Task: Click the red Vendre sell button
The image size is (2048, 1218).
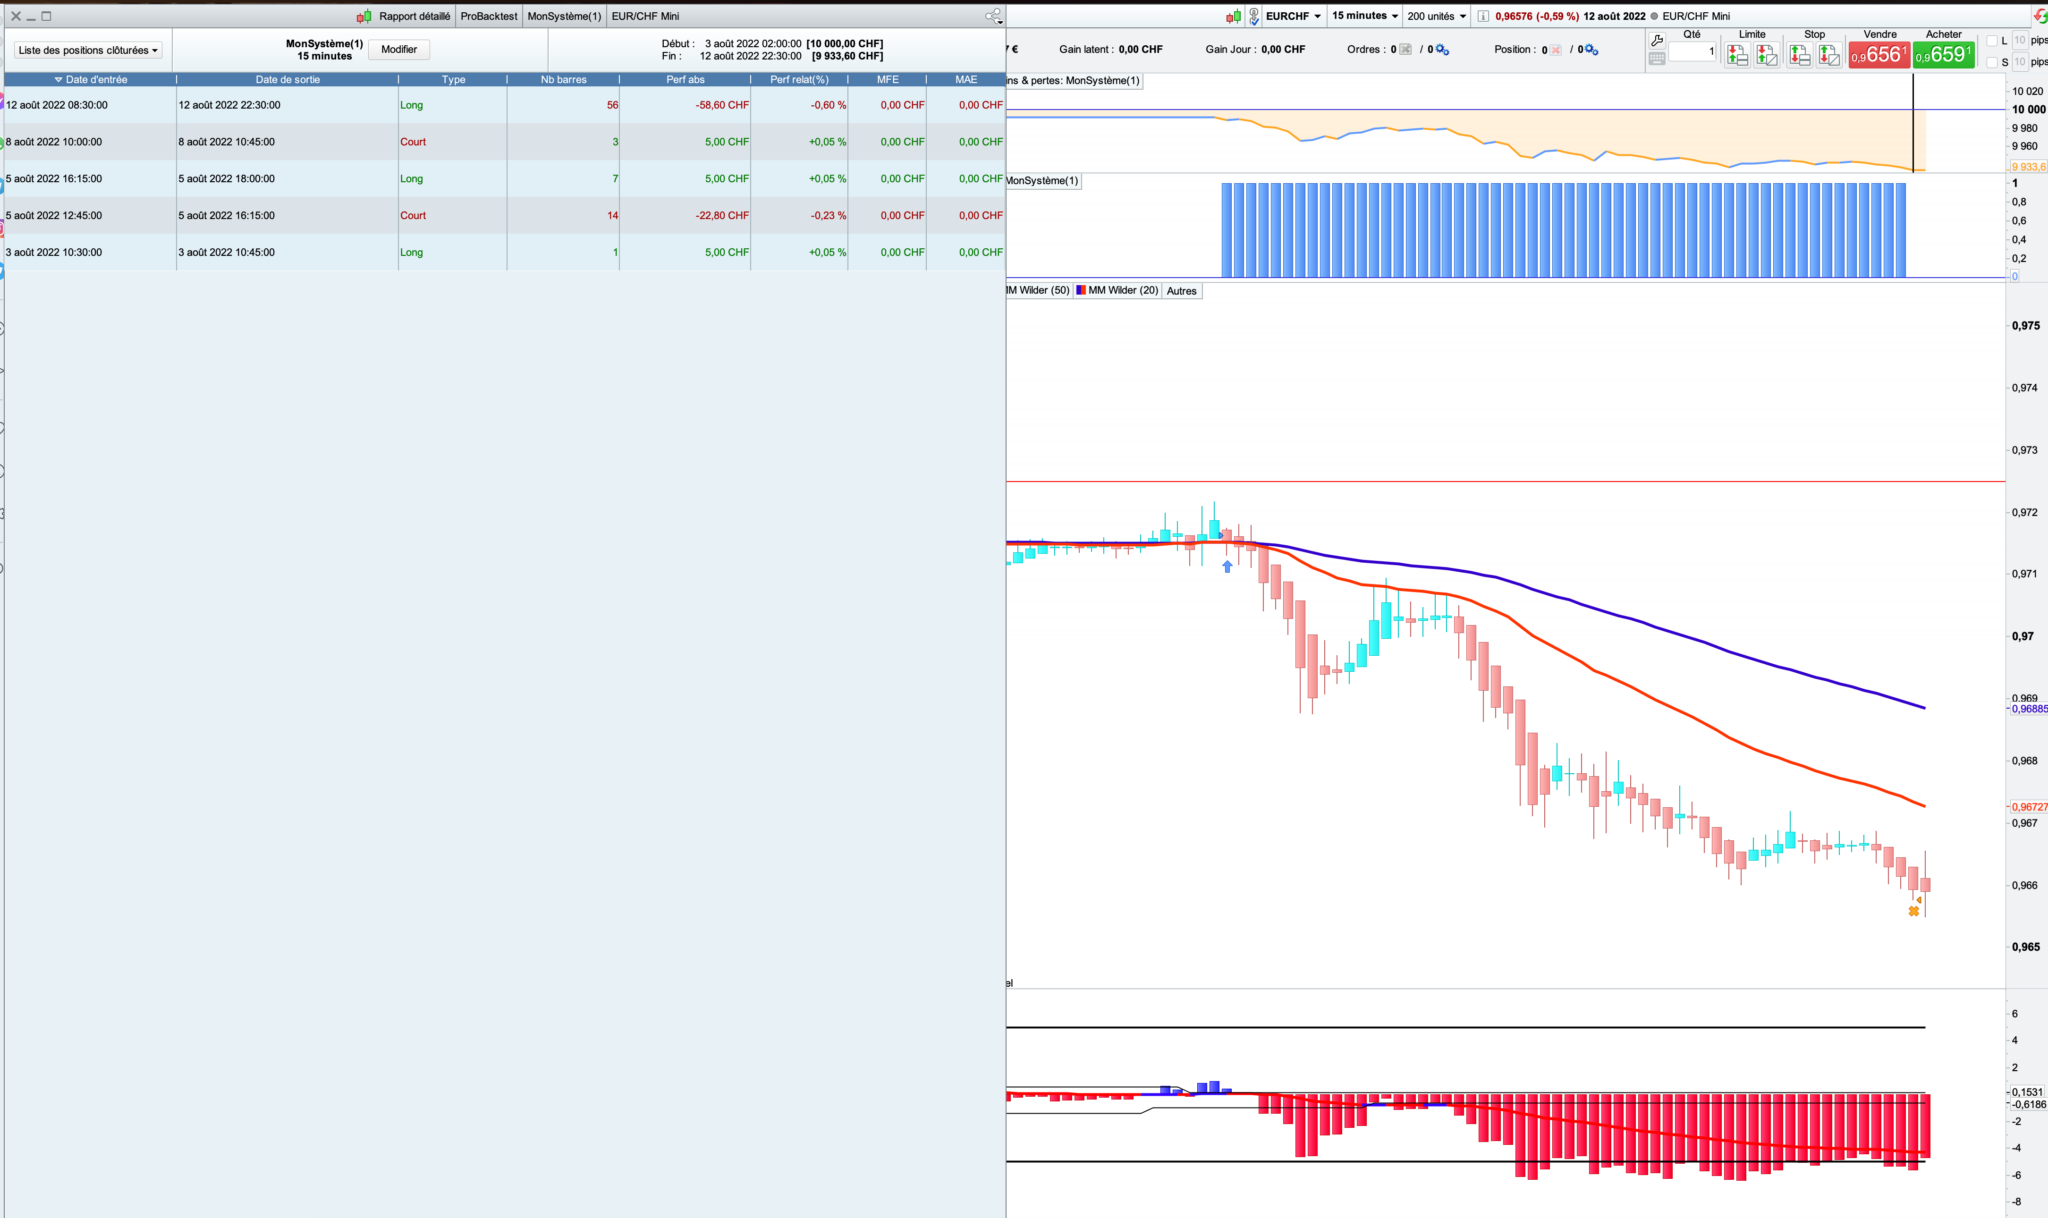Action: point(1878,55)
